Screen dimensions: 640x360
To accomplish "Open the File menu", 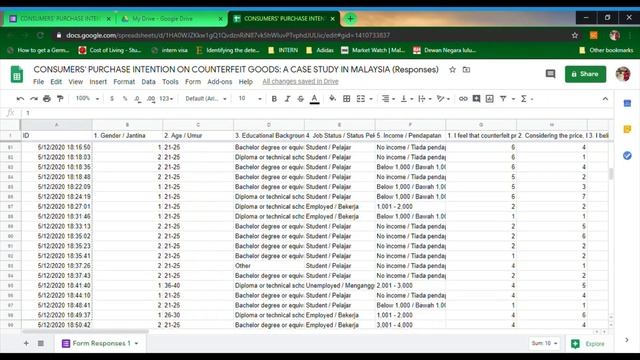I will (x=38, y=82).
